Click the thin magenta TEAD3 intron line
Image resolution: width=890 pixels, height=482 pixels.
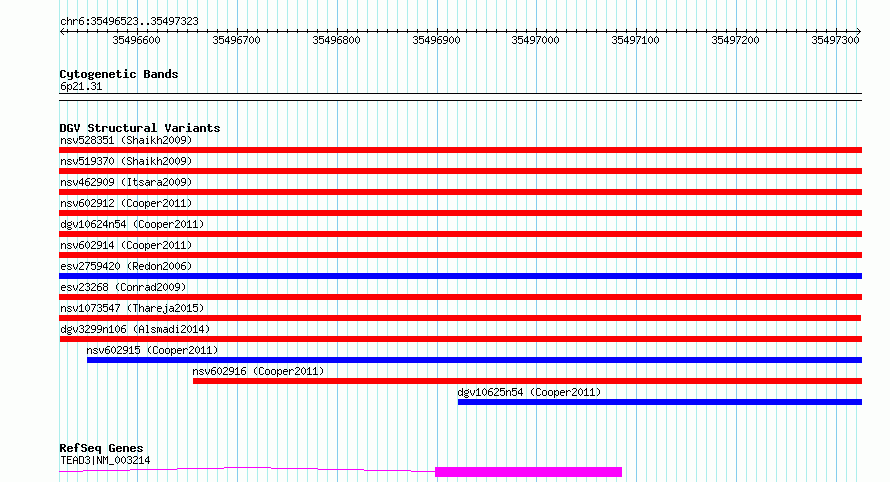(x=247, y=468)
